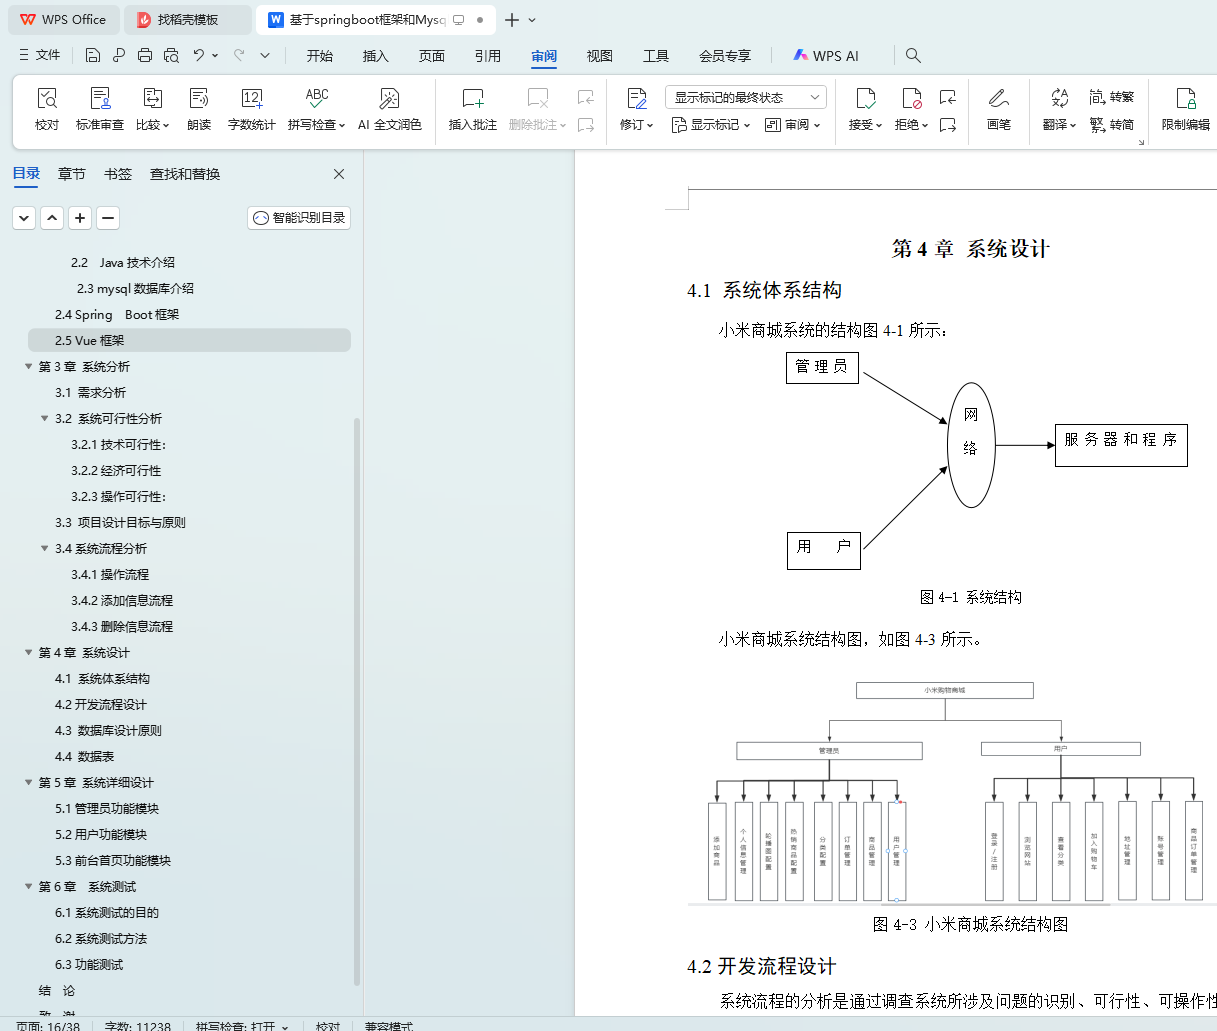Open 显示标记的最终状态 dropdown
The height and width of the screenshot is (1031, 1217).
coord(746,97)
